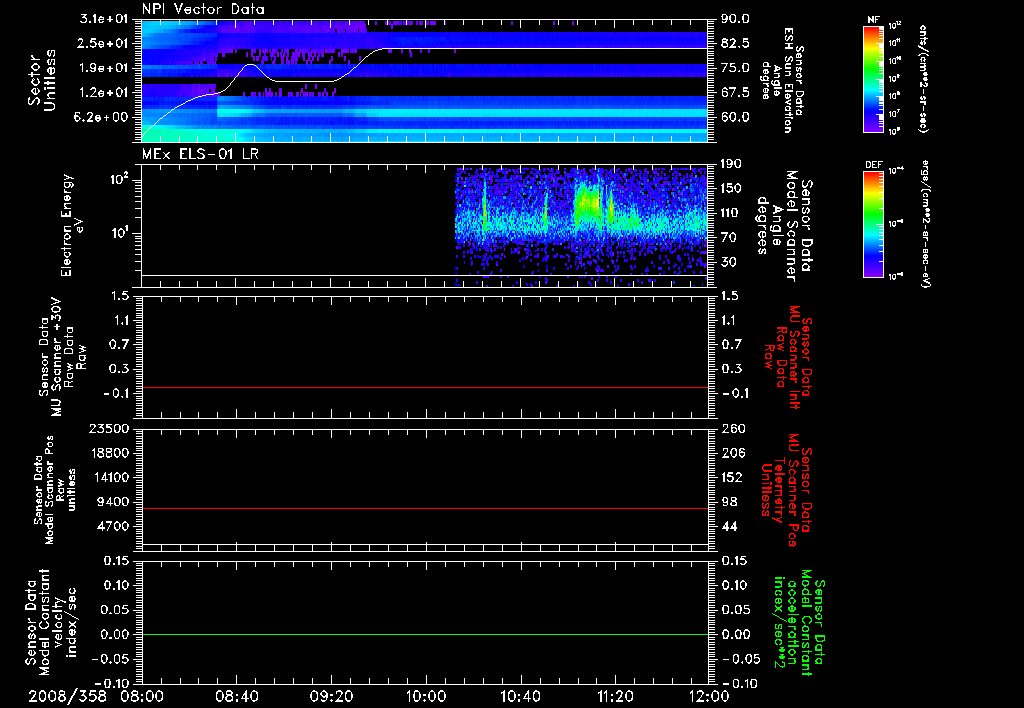Click the '12:00' time tick label

pos(709,696)
